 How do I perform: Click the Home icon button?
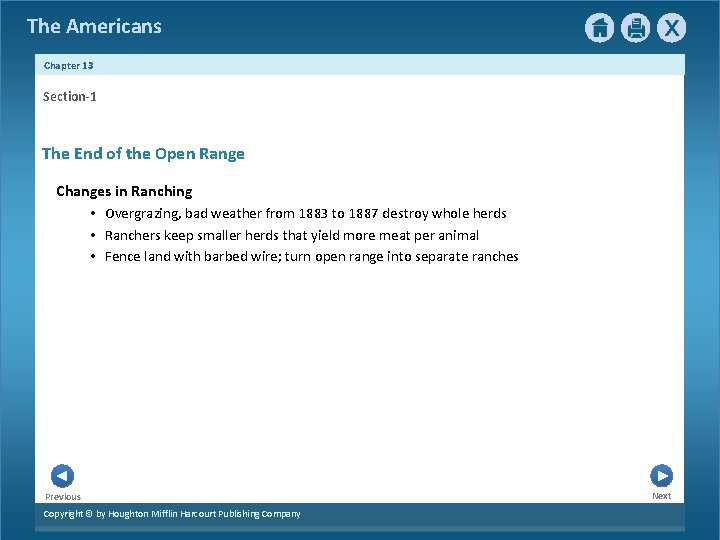click(x=599, y=28)
